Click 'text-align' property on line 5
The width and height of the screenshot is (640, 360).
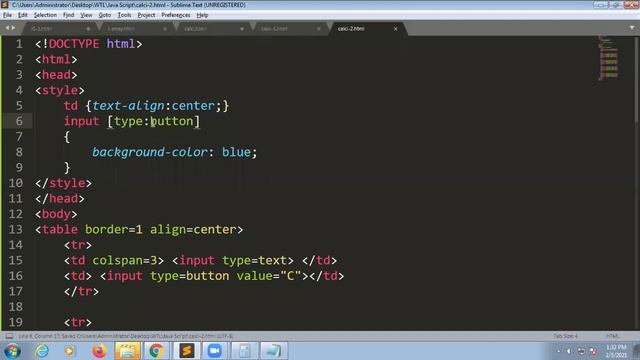point(128,106)
